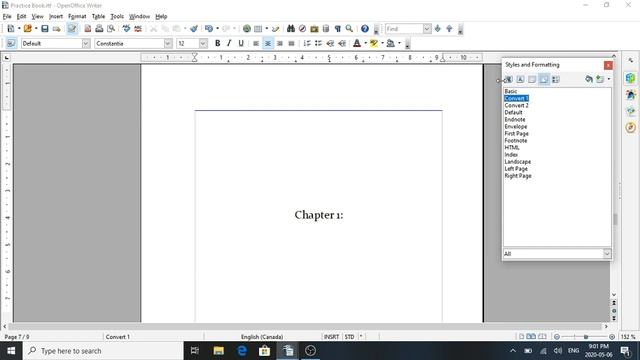
Task: Click the Undo icon
Action: 209,29
